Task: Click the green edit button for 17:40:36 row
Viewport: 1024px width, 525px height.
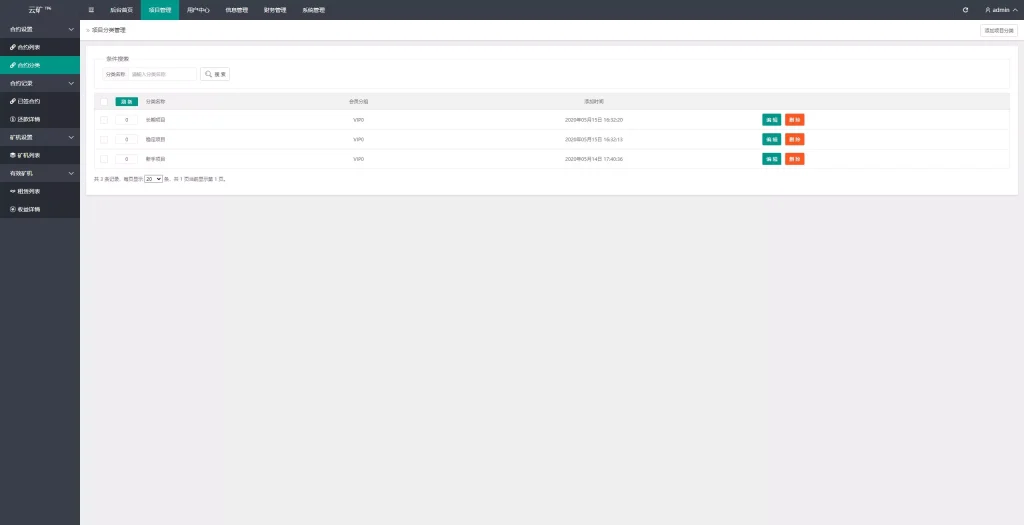Action: coord(771,159)
